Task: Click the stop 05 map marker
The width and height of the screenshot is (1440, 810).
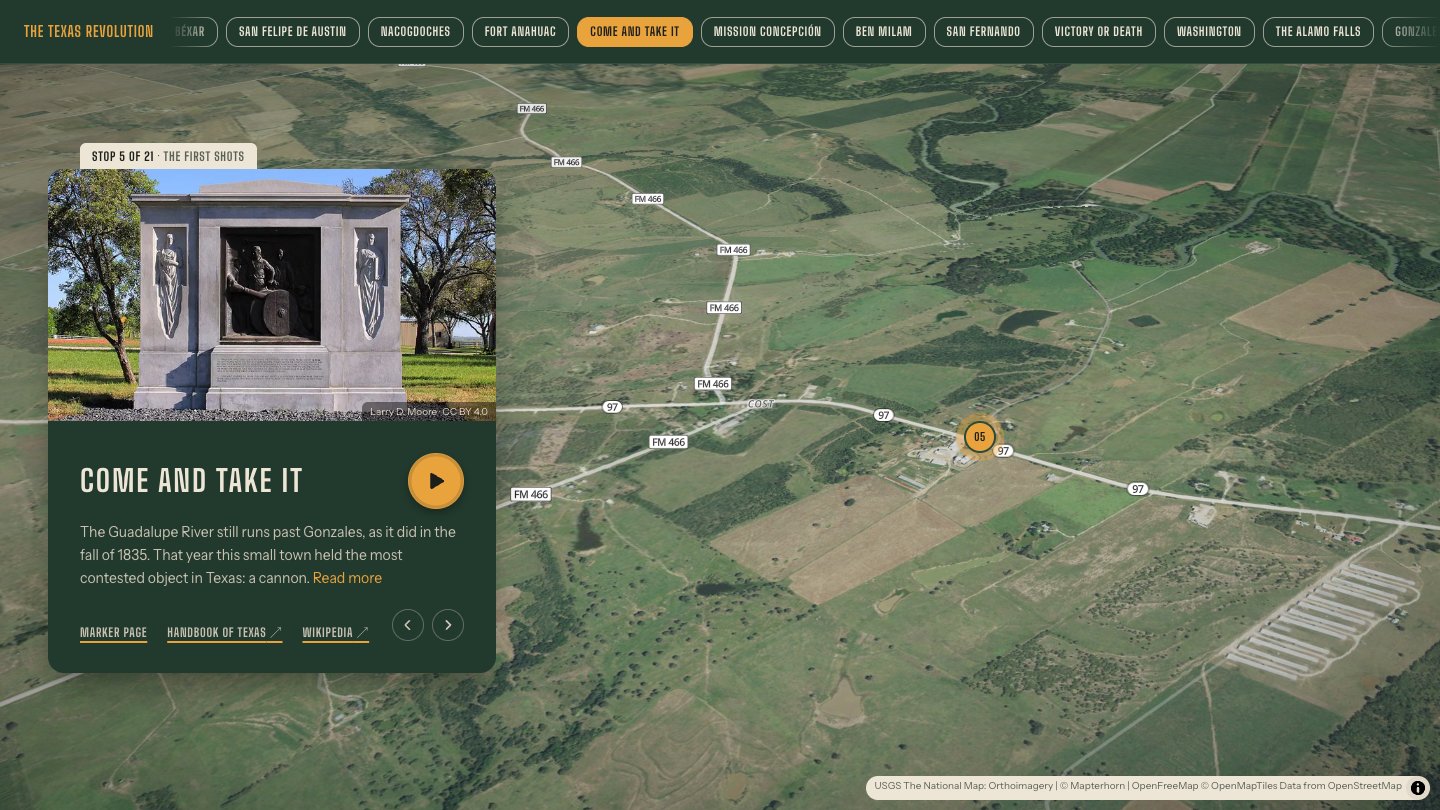Action: 980,437
